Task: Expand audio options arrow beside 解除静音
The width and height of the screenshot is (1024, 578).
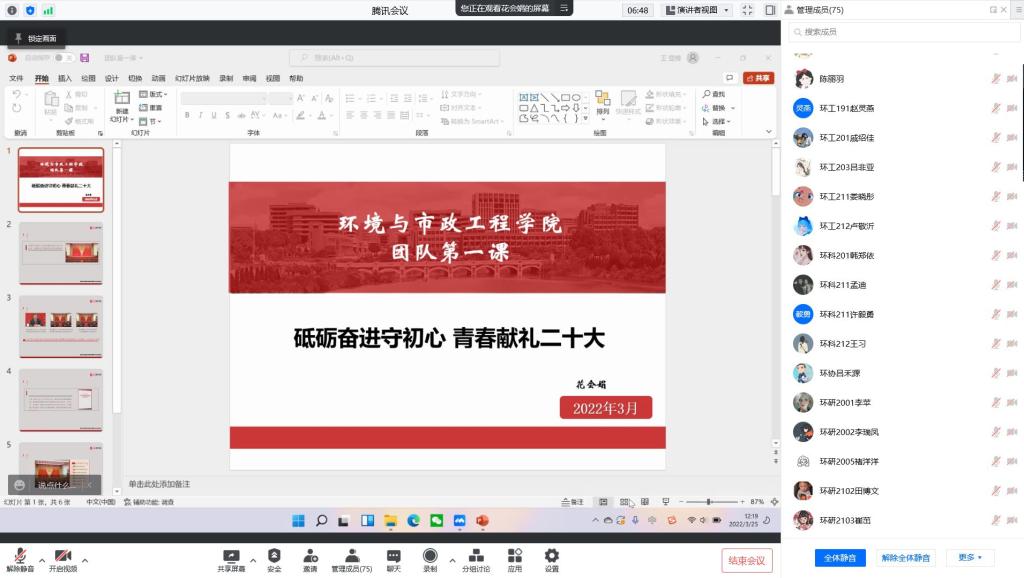Action: 41,560
